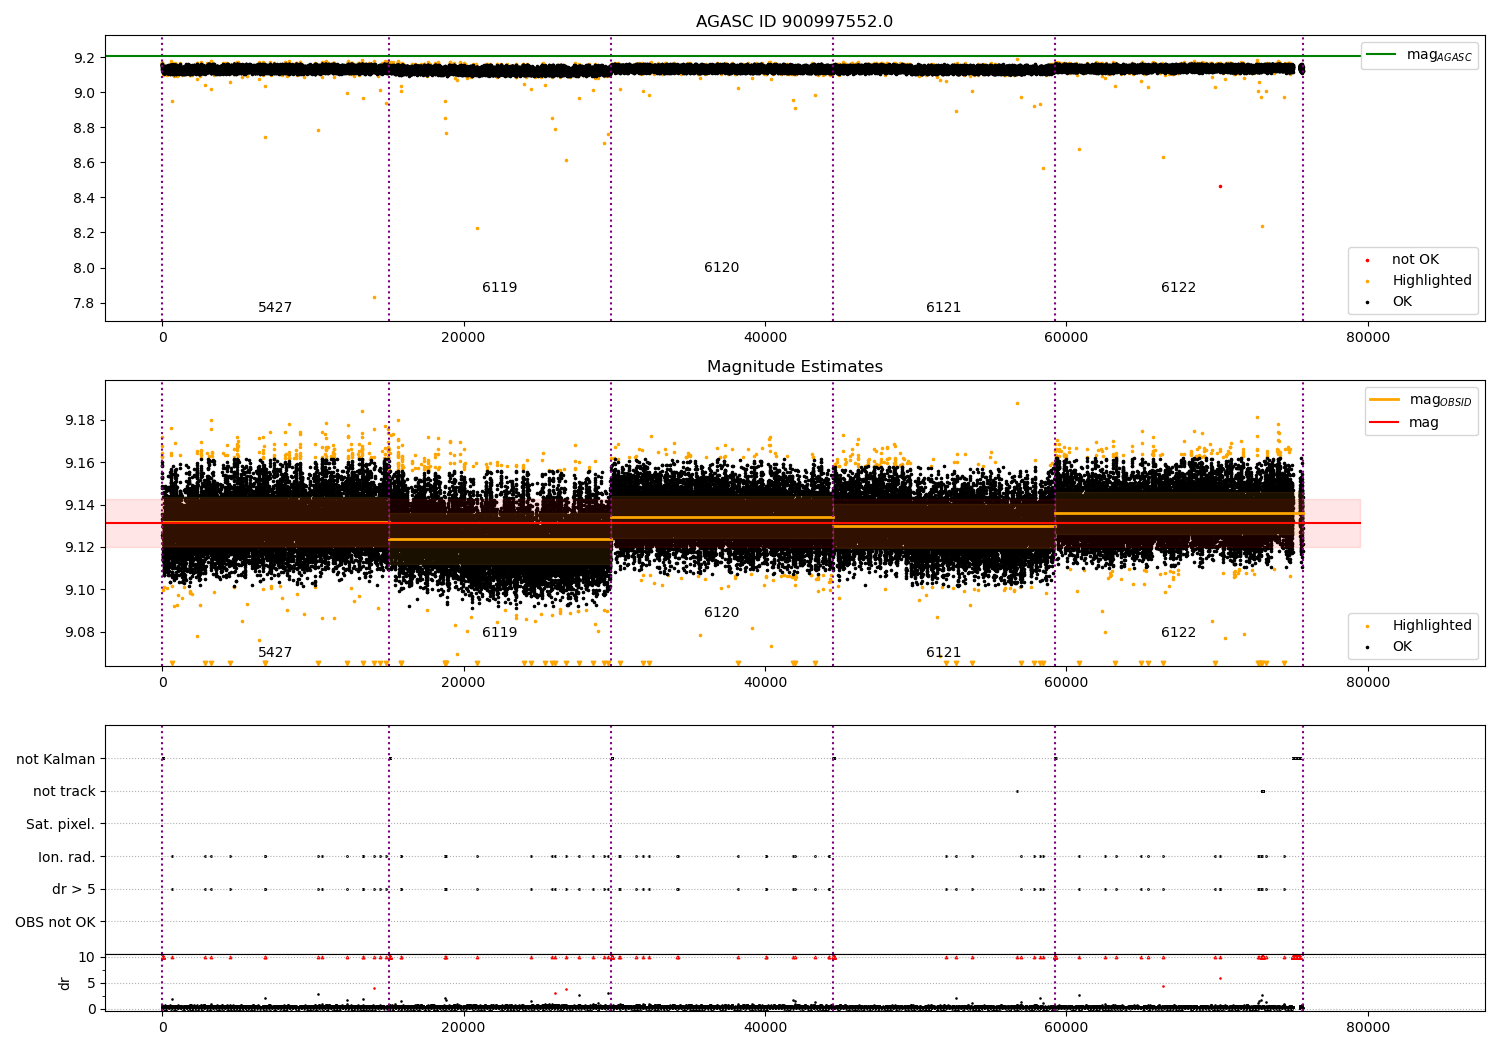Screen dimensions: 1500x1050
Task: Click the 80000 x-tick under Magnitude Estimates plot
Action: click(1367, 683)
